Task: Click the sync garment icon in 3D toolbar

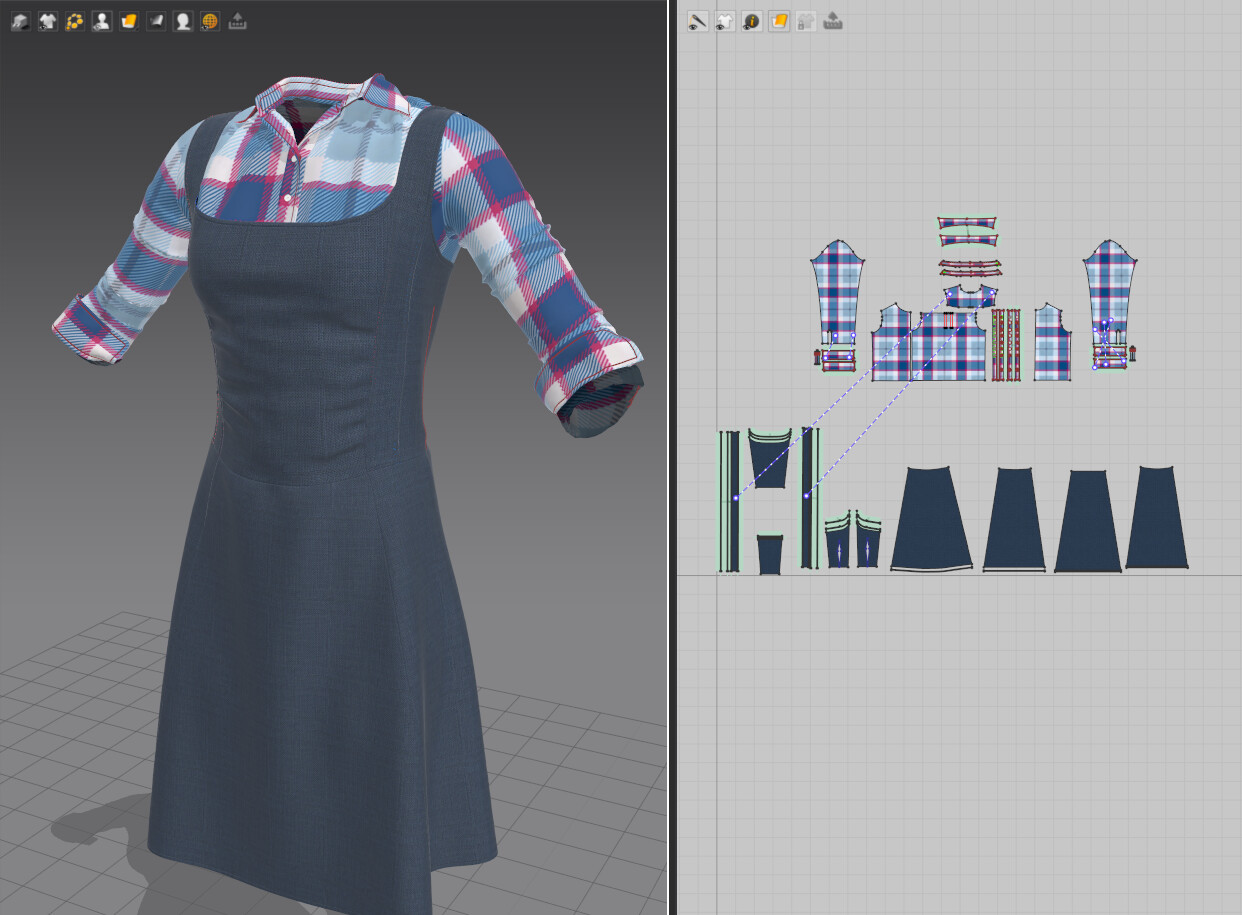Action: 236,20
